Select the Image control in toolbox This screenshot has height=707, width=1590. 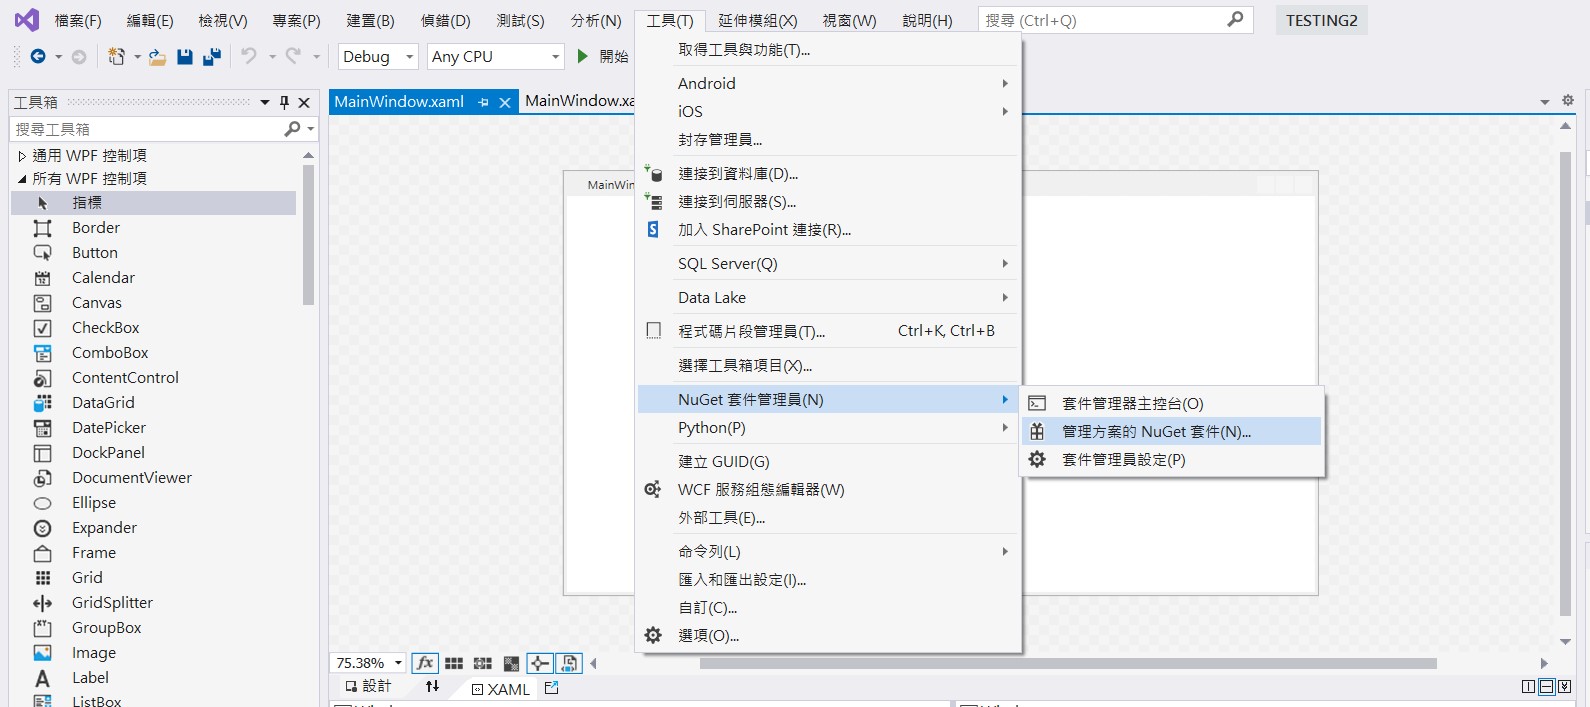pyautogui.click(x=153, y=653)
